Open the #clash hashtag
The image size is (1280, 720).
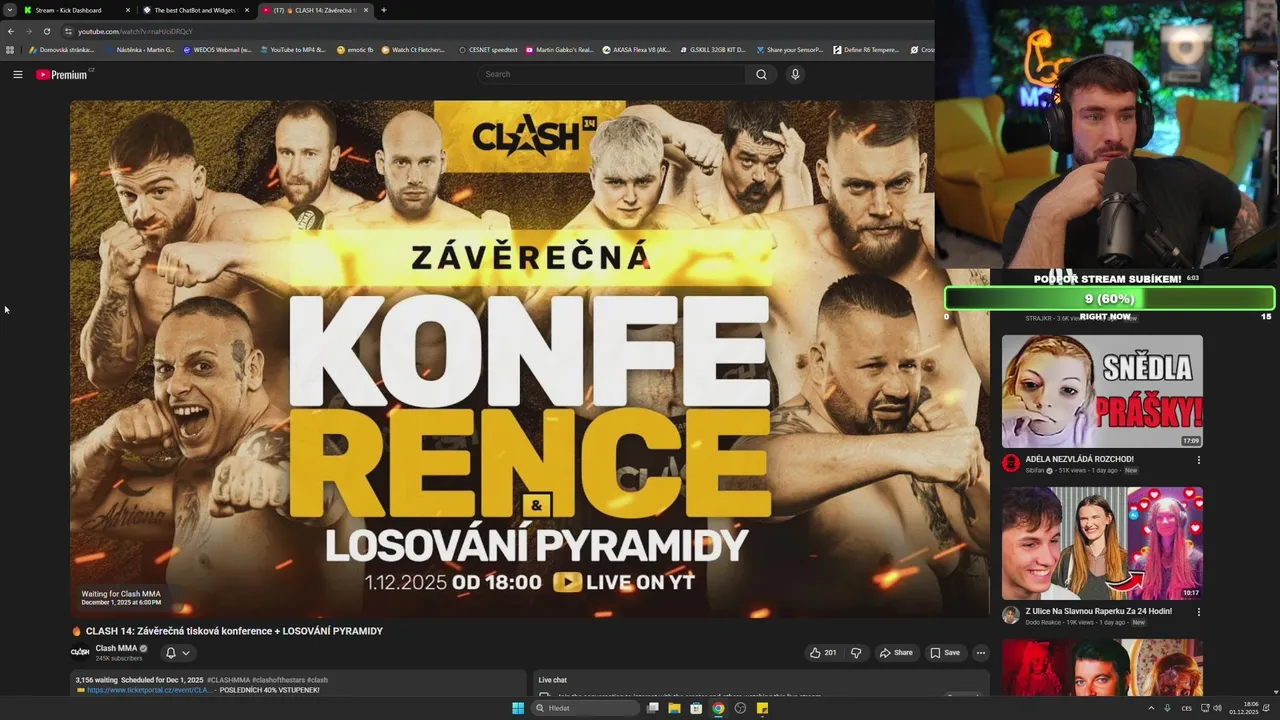pos(317,680)
